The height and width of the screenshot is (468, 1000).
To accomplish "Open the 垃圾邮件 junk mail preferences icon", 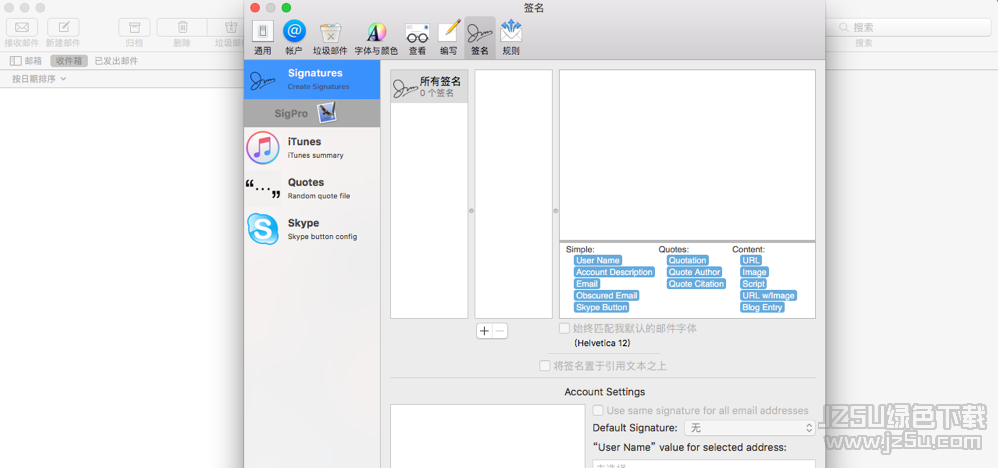I will point(330,38).
